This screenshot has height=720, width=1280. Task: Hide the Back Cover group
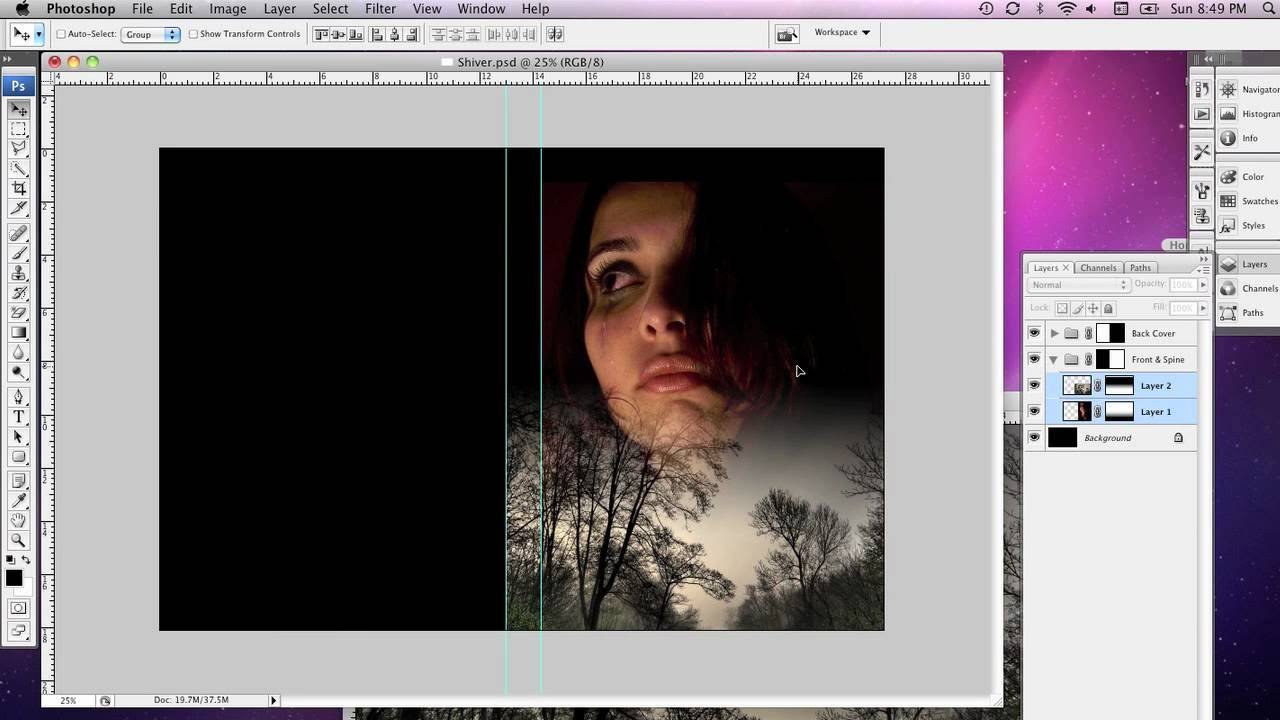point(1034,333)
